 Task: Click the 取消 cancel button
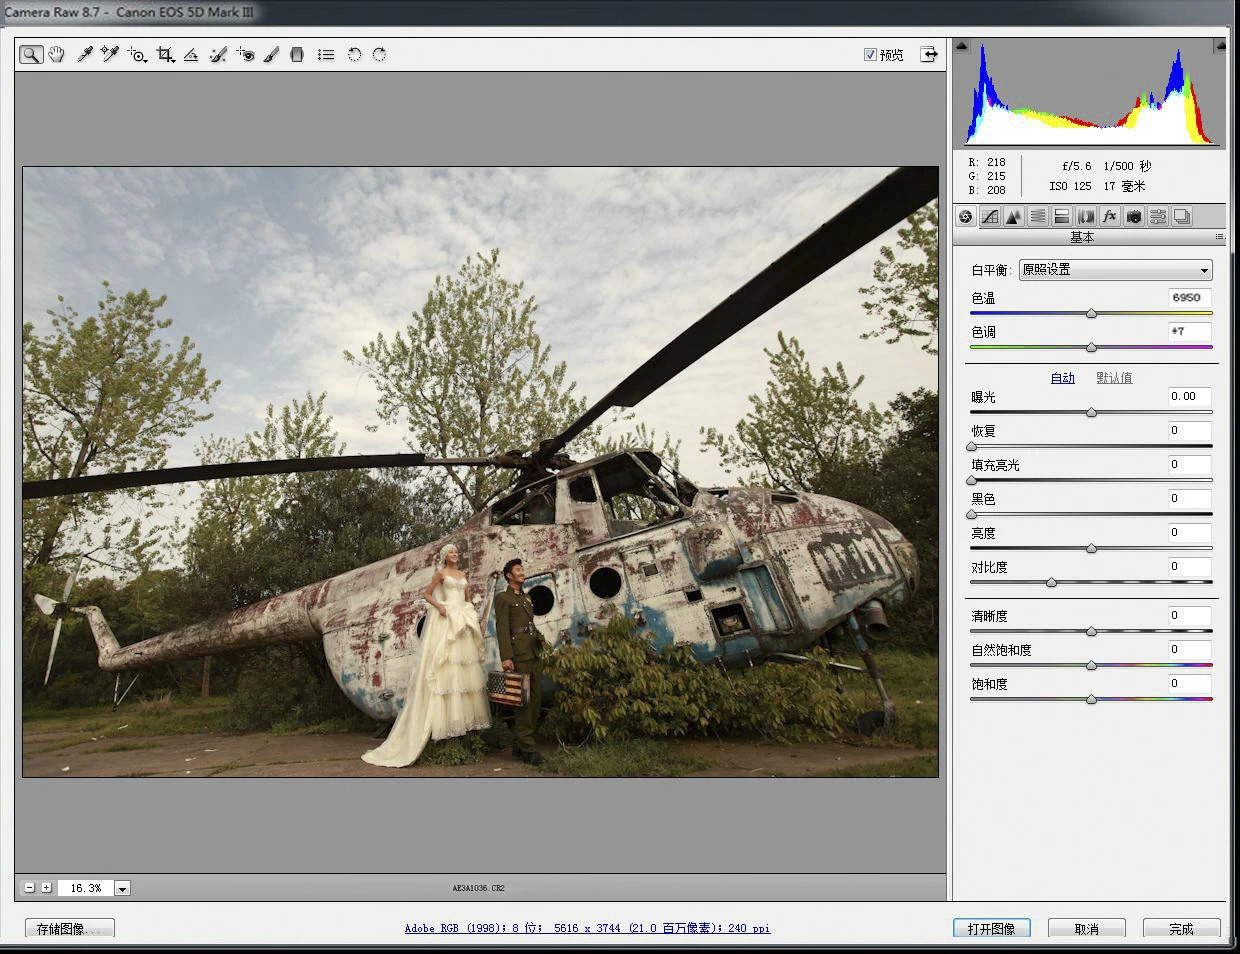[x=1087, y=929]
